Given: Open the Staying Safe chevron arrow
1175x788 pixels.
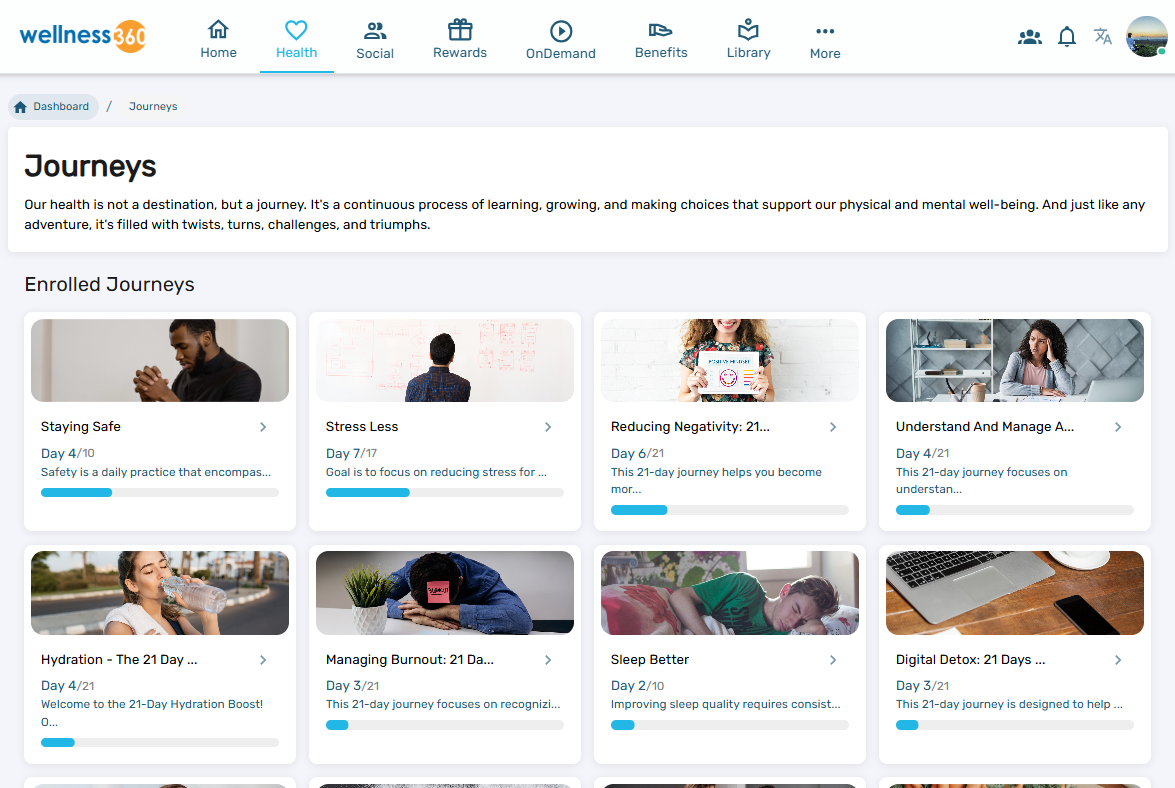Looking at the screenshot, I should tap(263, 427).
